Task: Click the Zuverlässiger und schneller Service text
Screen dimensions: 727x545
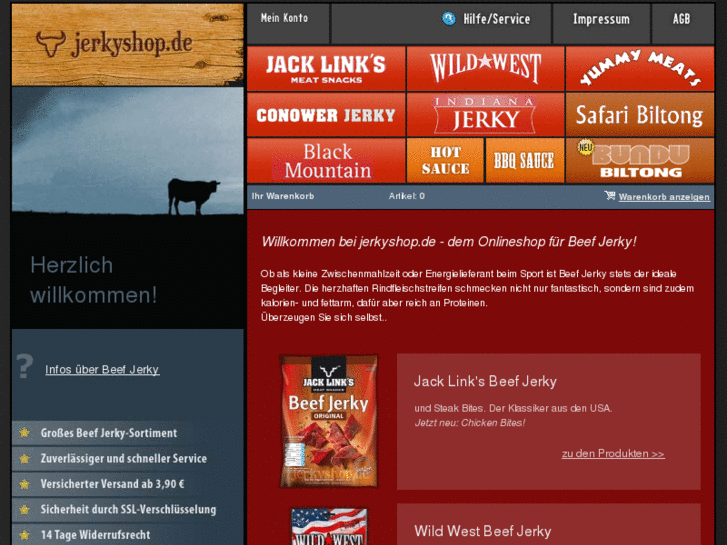Action: coord(124,458)
